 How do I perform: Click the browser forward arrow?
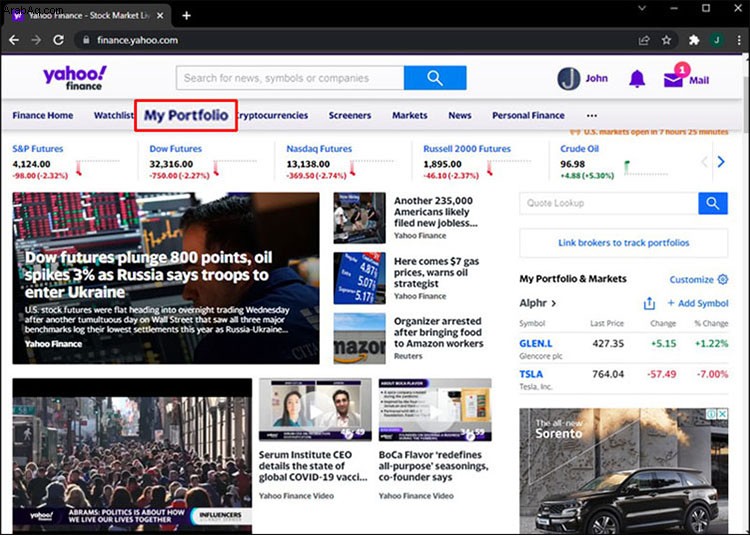[36, 40]
